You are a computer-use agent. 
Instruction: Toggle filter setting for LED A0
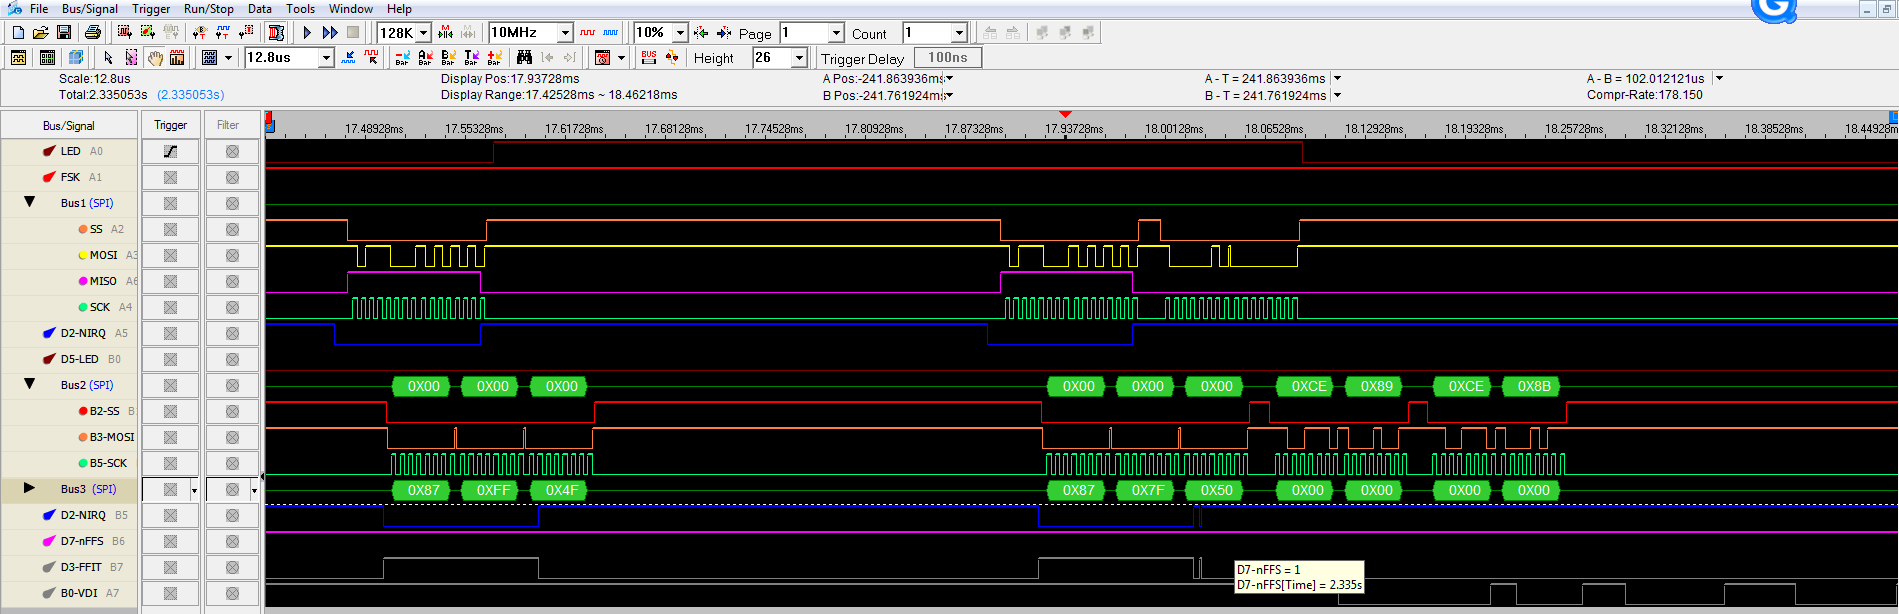coord(232,151)
